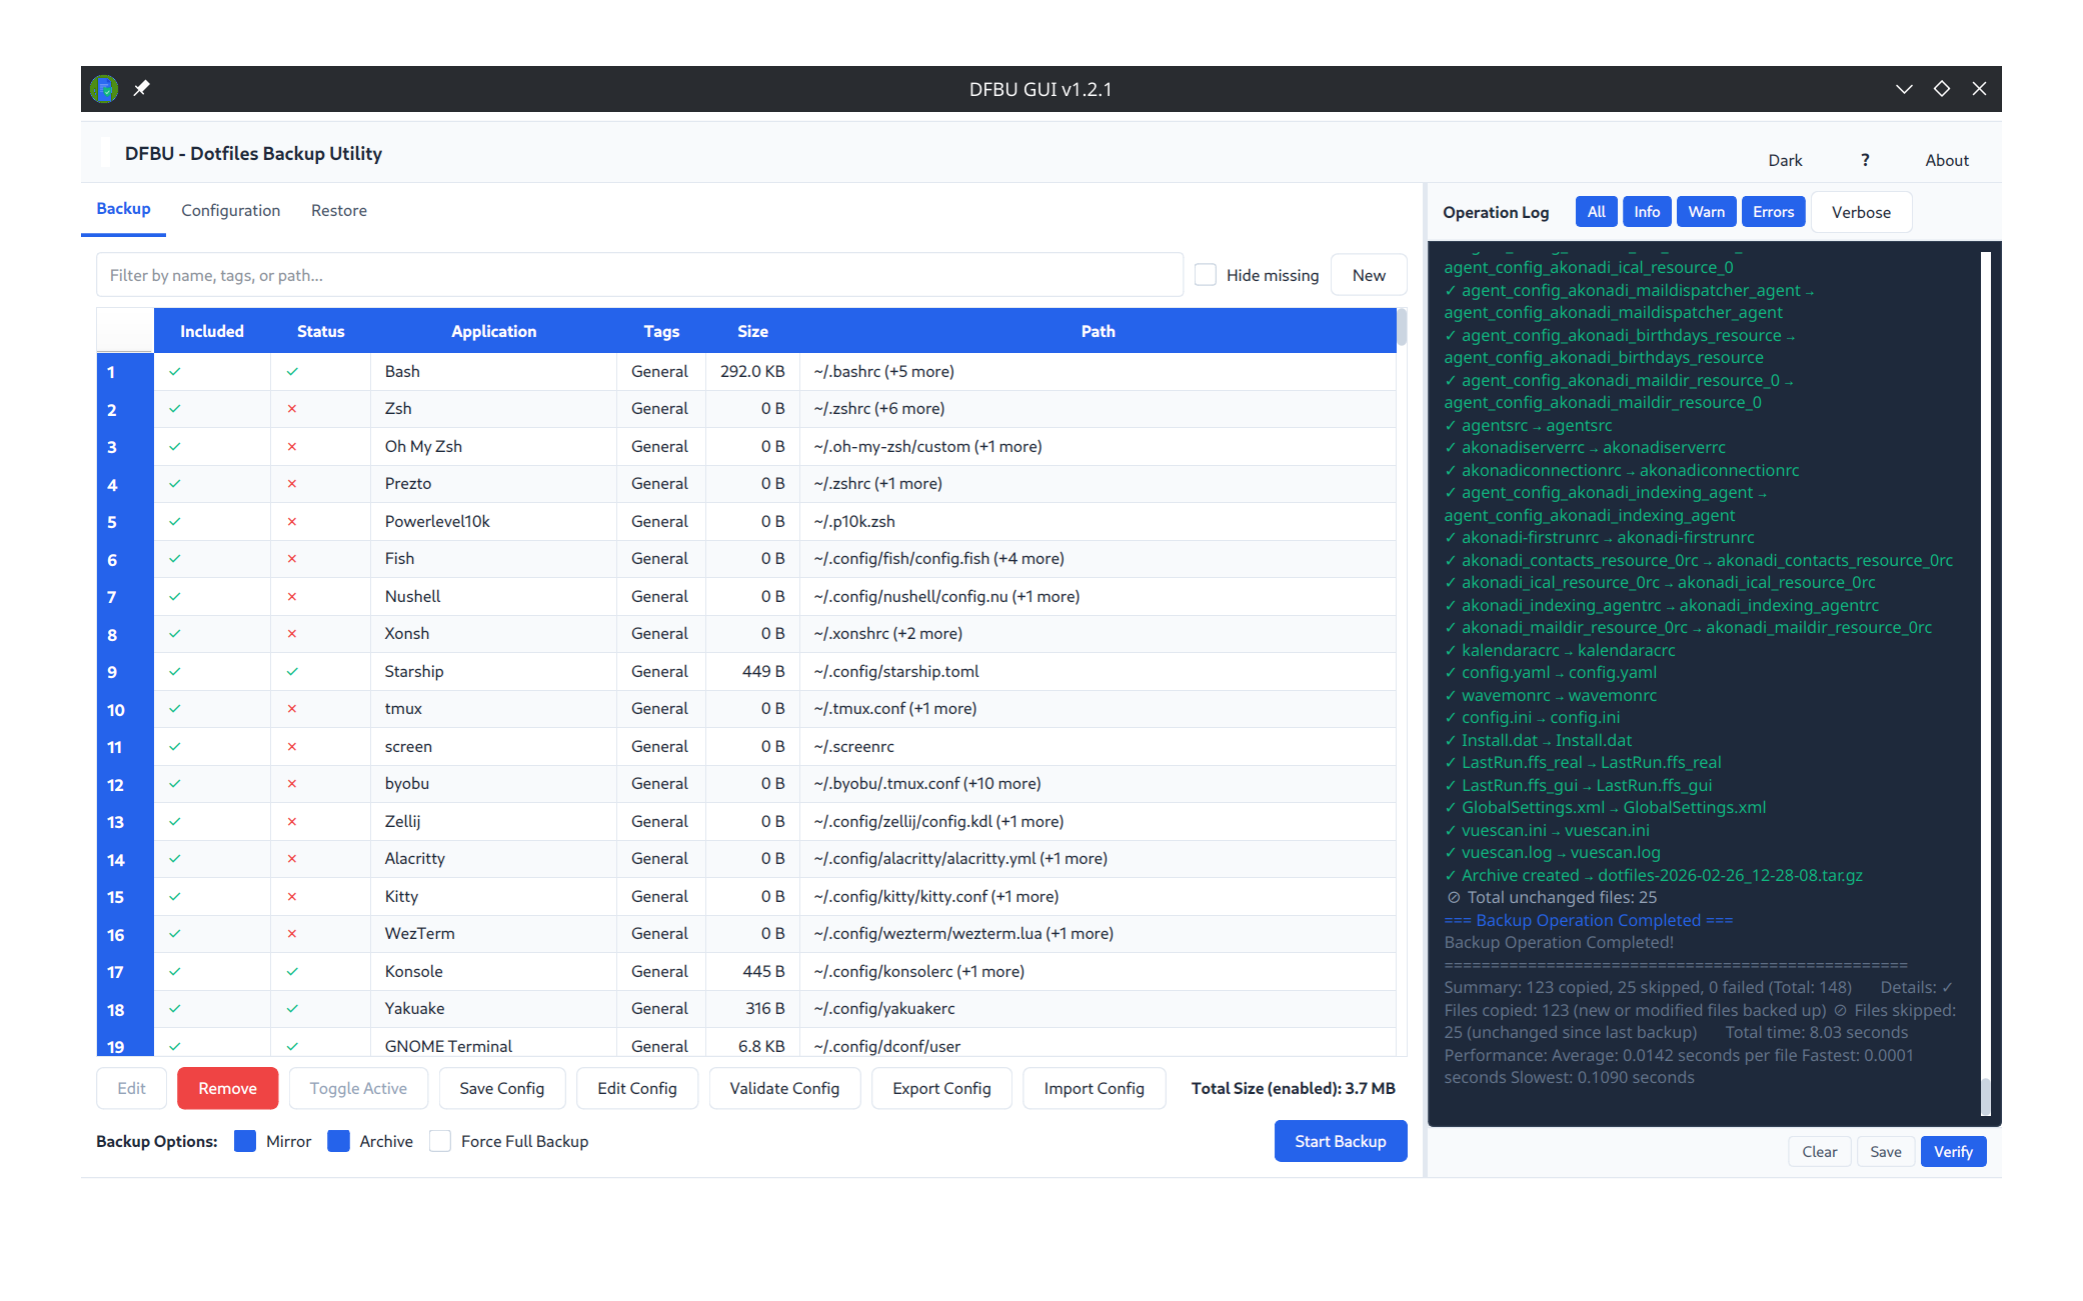This screenshot has height=1301, width=2083.
Task: Toggle Included checkmark on the Zsh row
Action: 174,408
